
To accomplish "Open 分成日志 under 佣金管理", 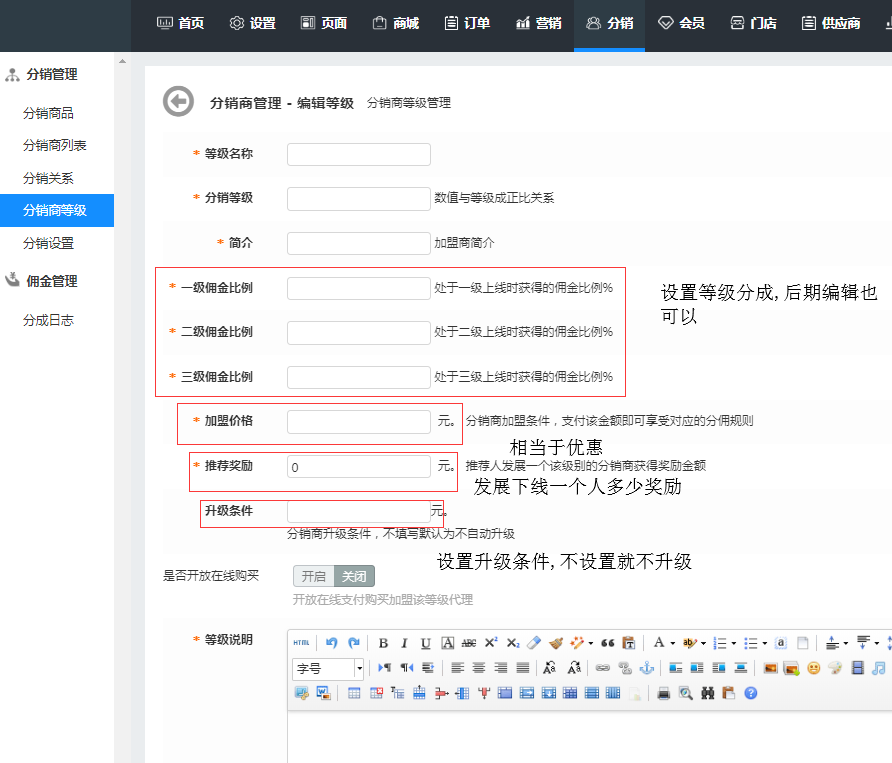I will click(x=49, y=320).
